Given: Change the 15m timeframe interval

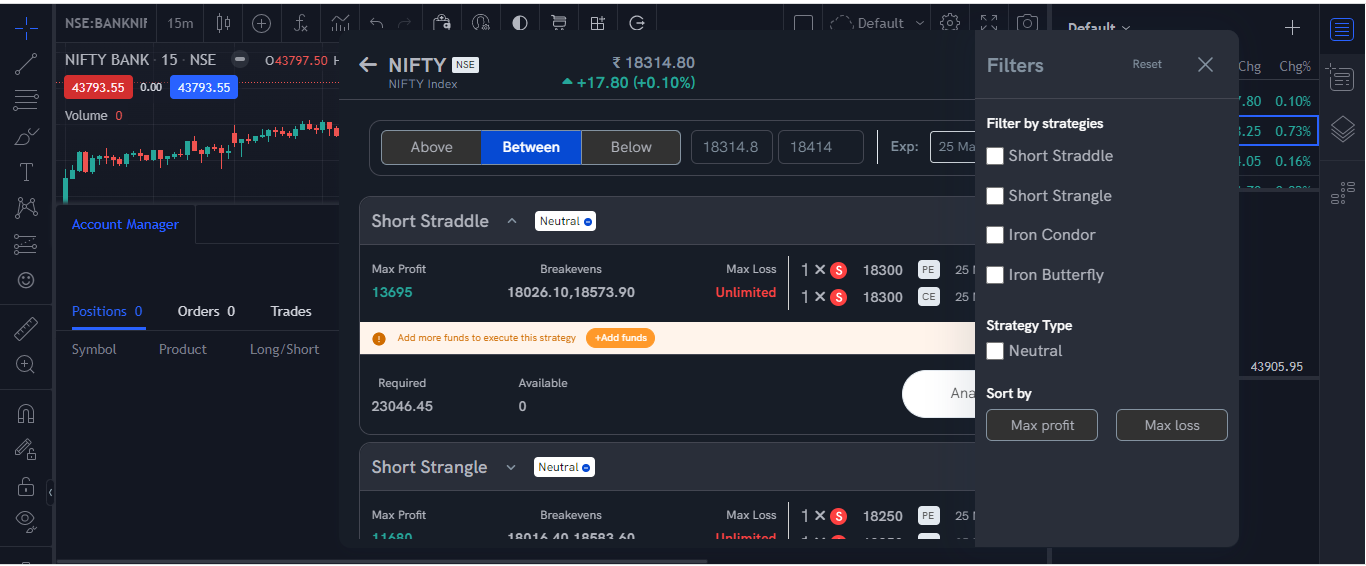Looking at the screenshot, I should 180,23.
